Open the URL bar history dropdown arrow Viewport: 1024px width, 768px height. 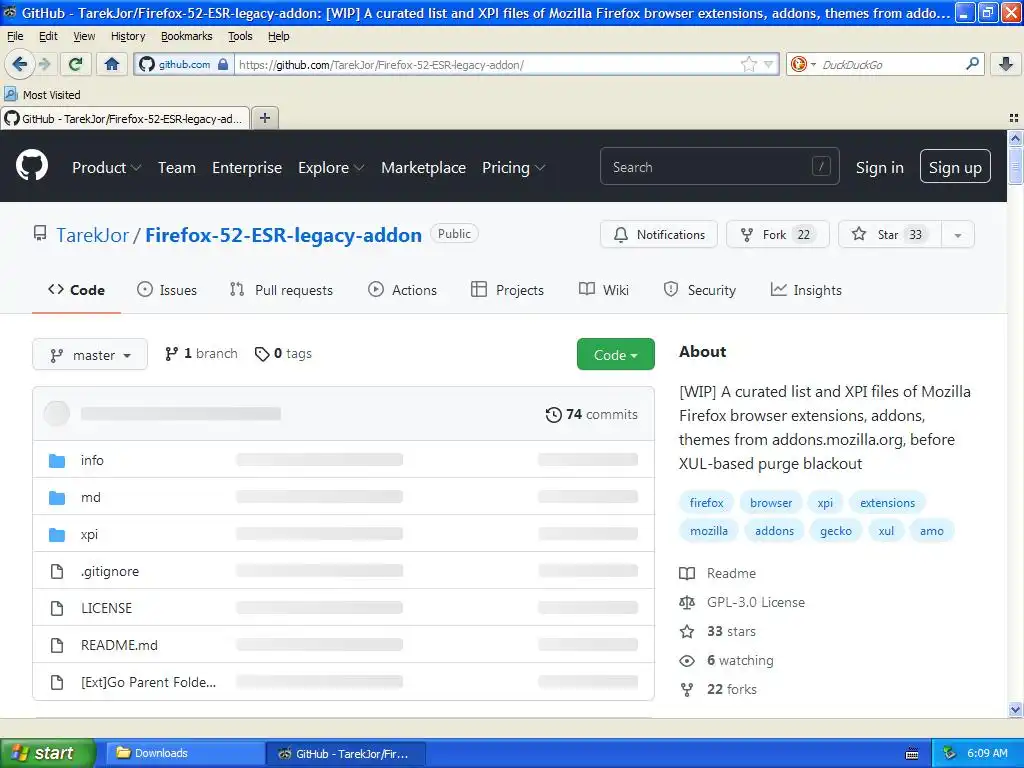coord(769,64)
